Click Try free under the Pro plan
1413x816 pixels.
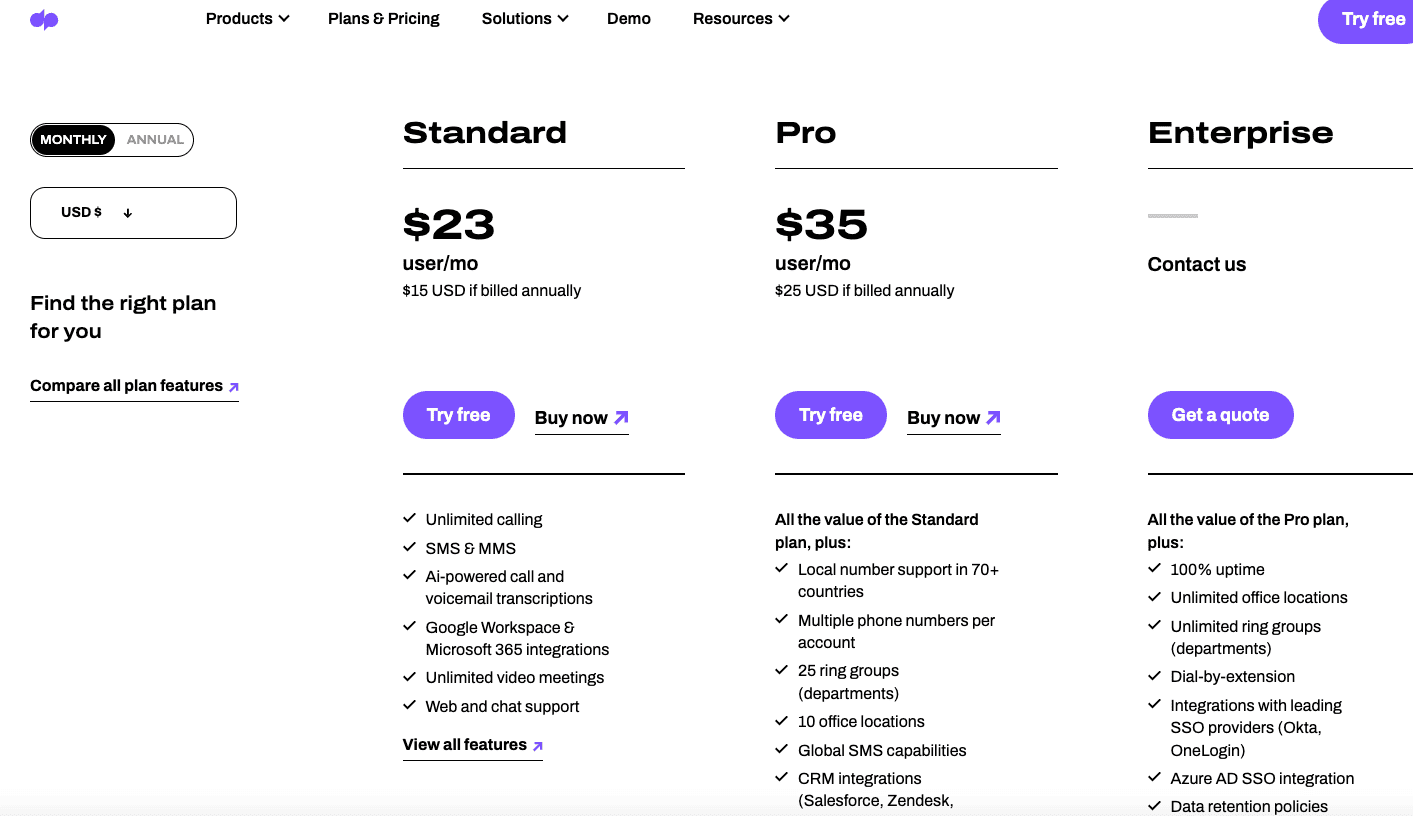(x=831, y=415)
